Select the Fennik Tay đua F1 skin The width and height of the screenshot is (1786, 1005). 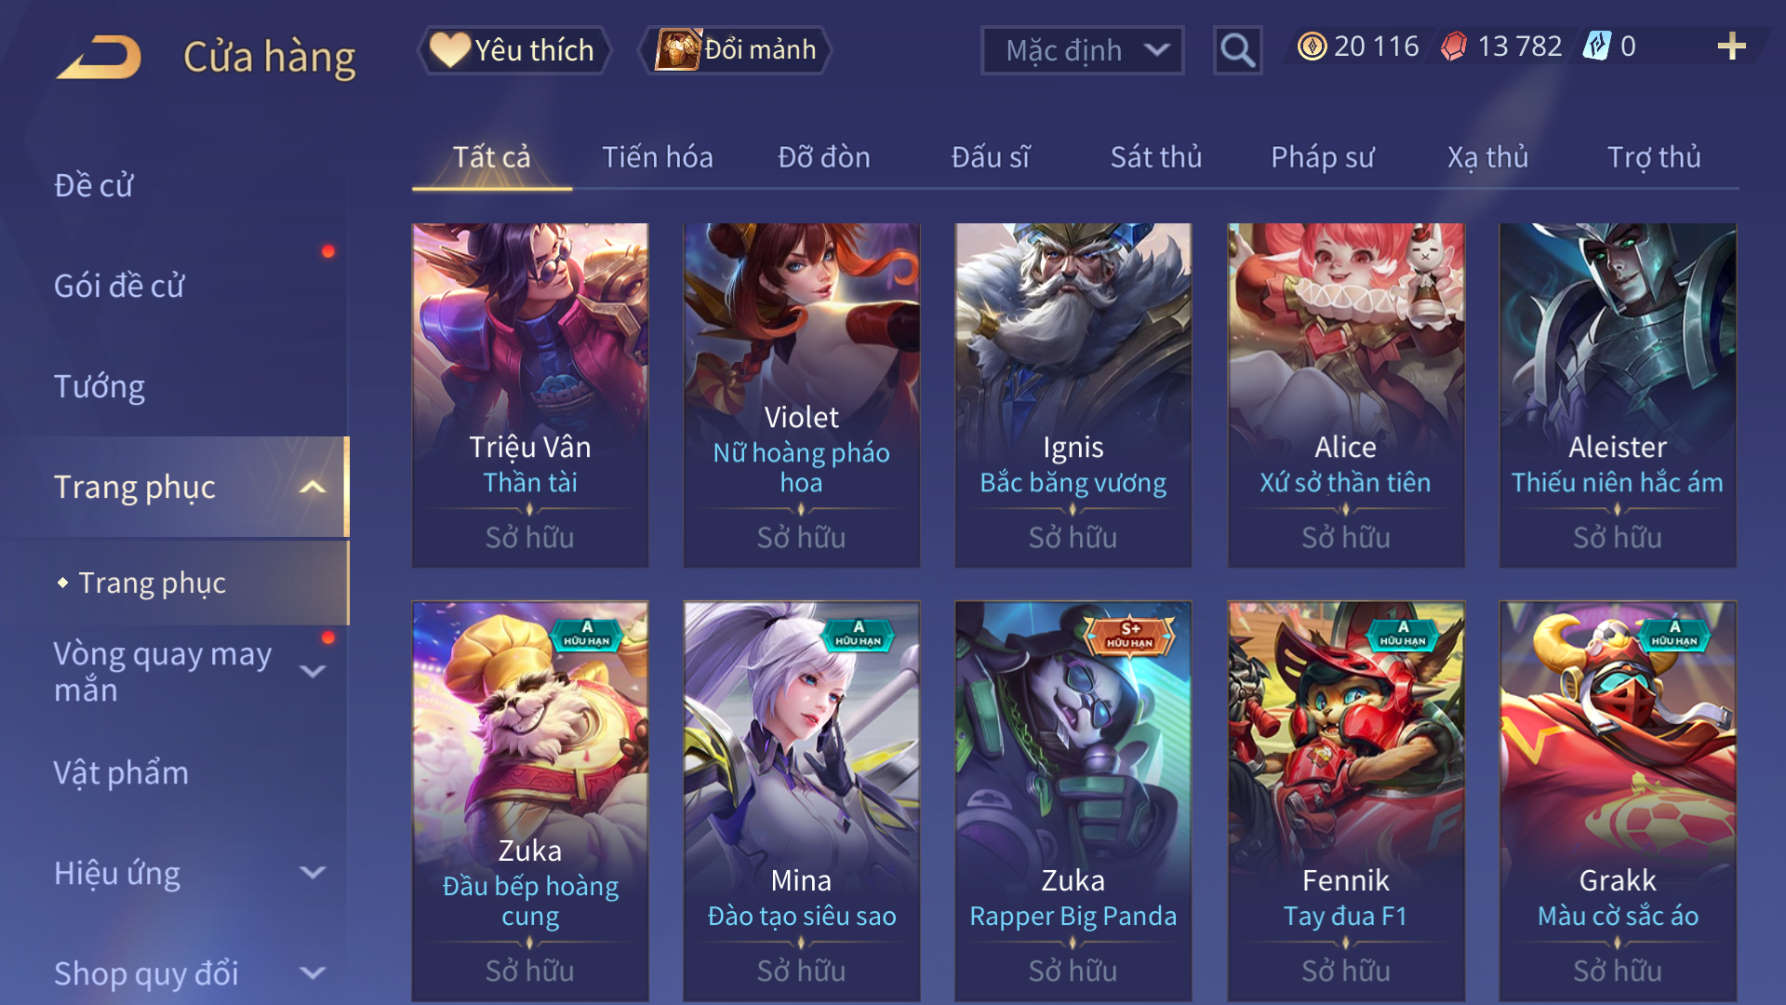(x=1345, y=801)
